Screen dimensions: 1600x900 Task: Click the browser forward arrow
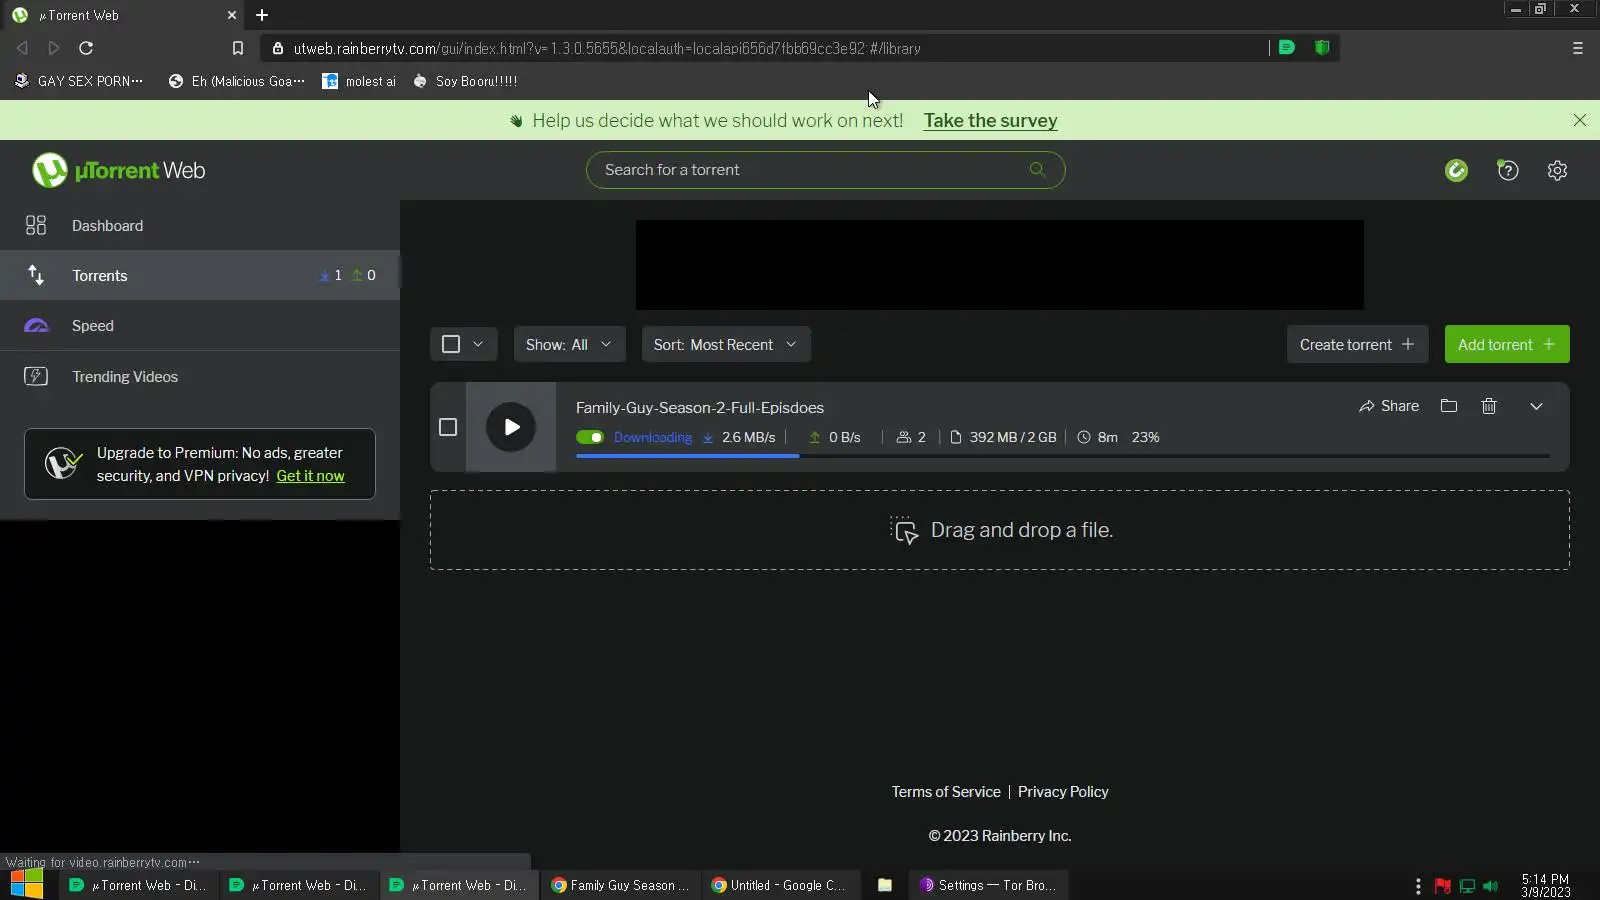point(54,48)
